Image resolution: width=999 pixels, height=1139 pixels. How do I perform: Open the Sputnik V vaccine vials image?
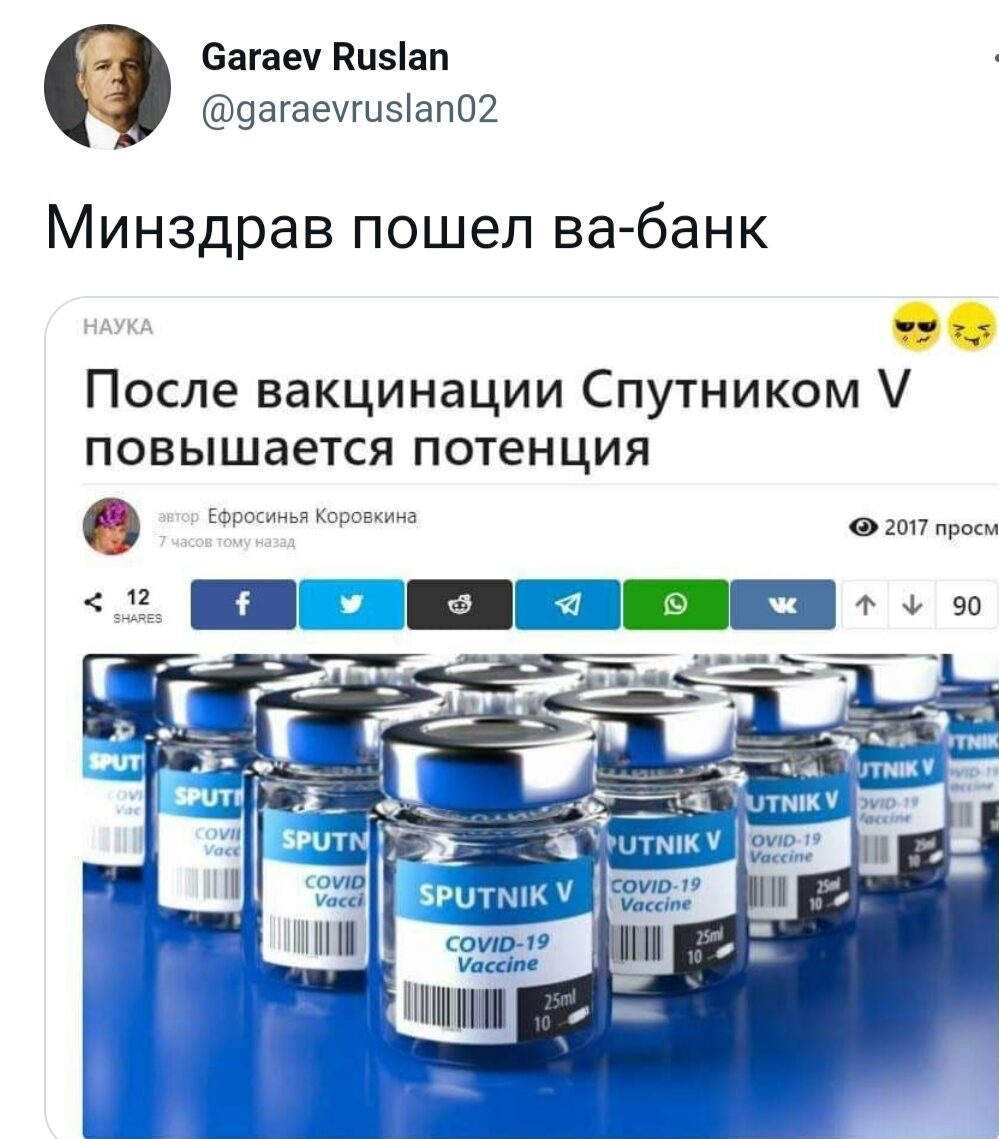tap(541, 896)
